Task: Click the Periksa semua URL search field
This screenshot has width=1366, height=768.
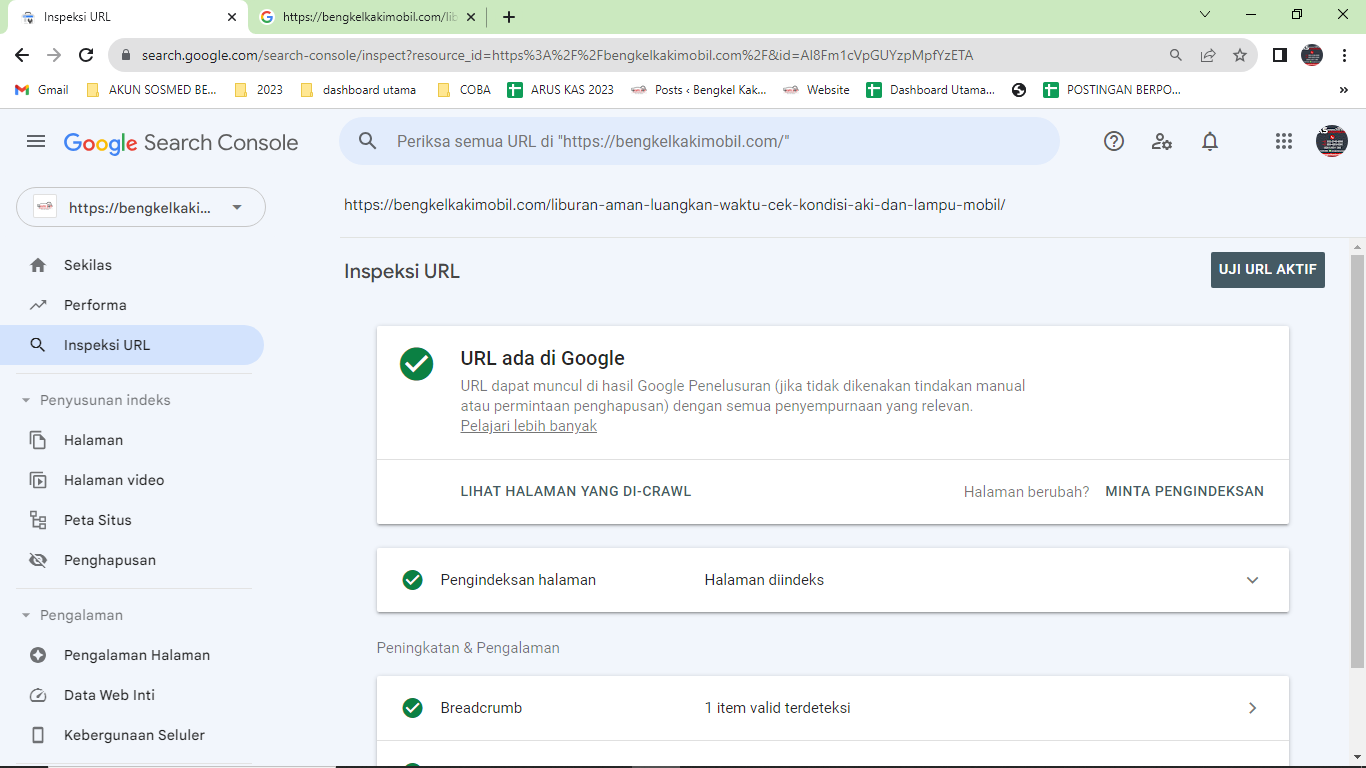Action: click(699, 141)
